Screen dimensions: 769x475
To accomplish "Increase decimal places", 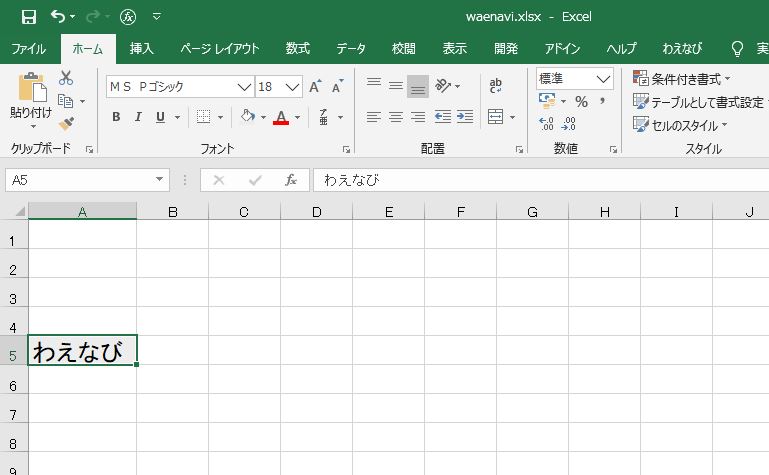I will coord(546,124).
